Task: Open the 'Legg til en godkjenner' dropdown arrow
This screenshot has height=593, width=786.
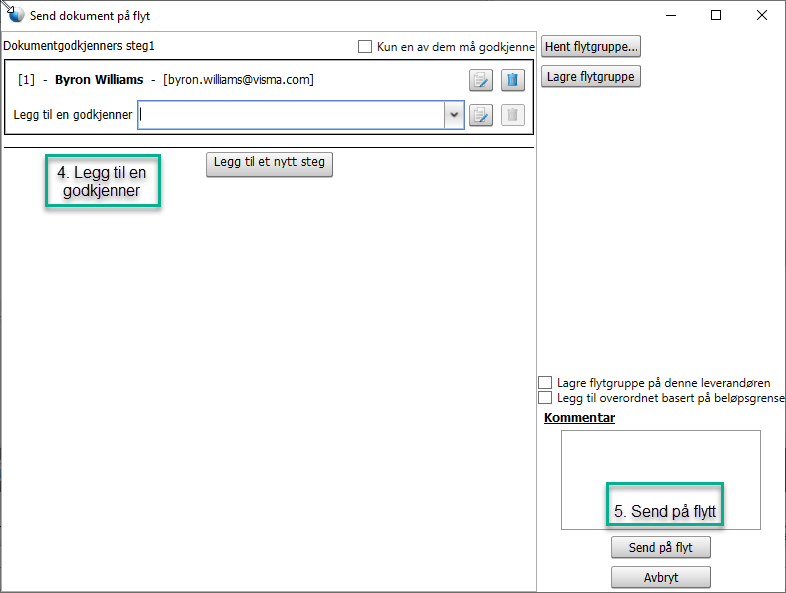Action: 454,115
